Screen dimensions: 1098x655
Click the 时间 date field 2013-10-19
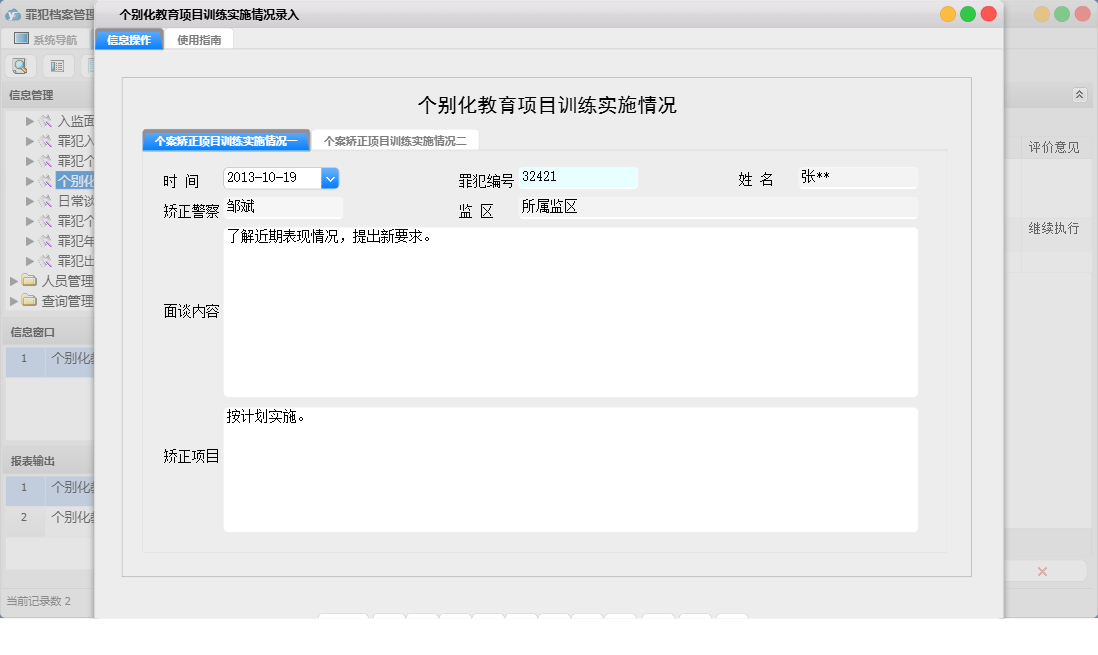click(x=272, y=178)
